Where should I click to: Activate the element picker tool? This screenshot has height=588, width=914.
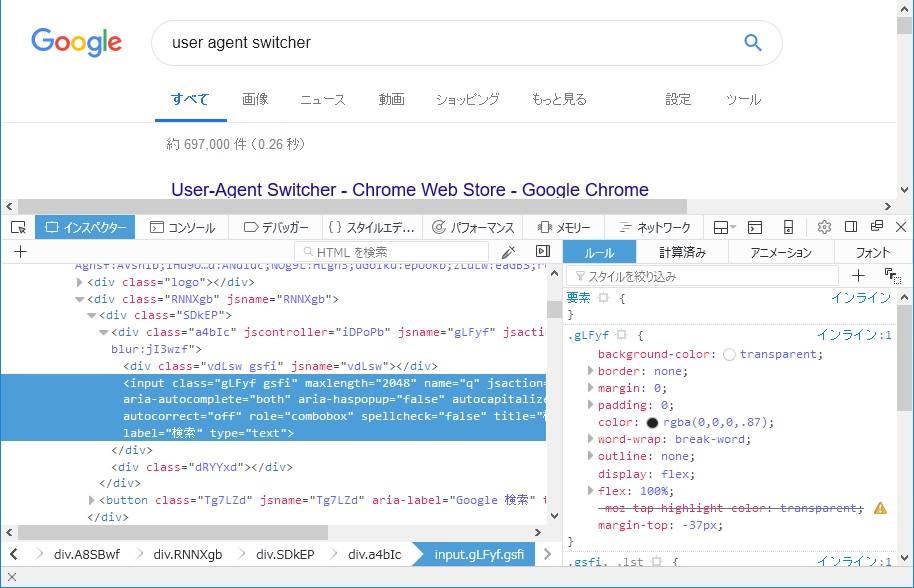18,228
